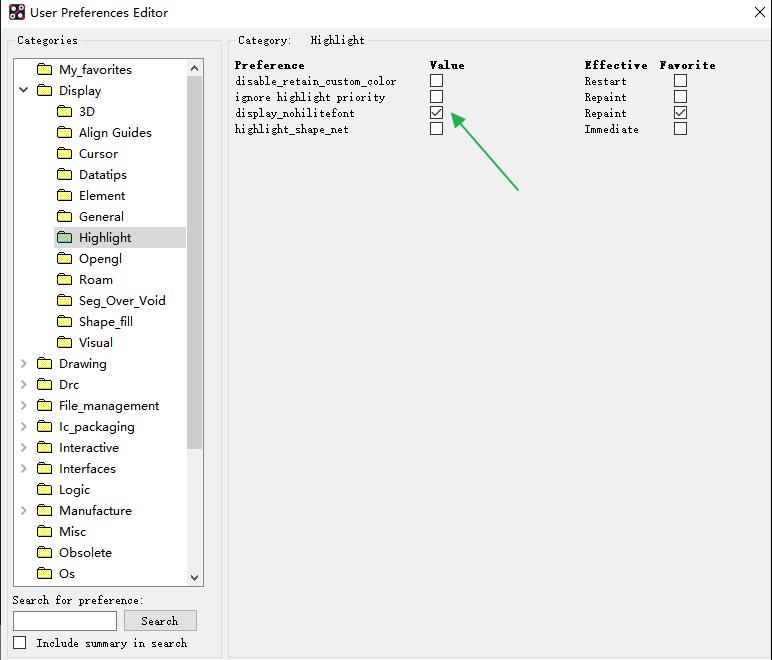Click the Search button
The image size is (772, 660).
(x=159, y=621)
